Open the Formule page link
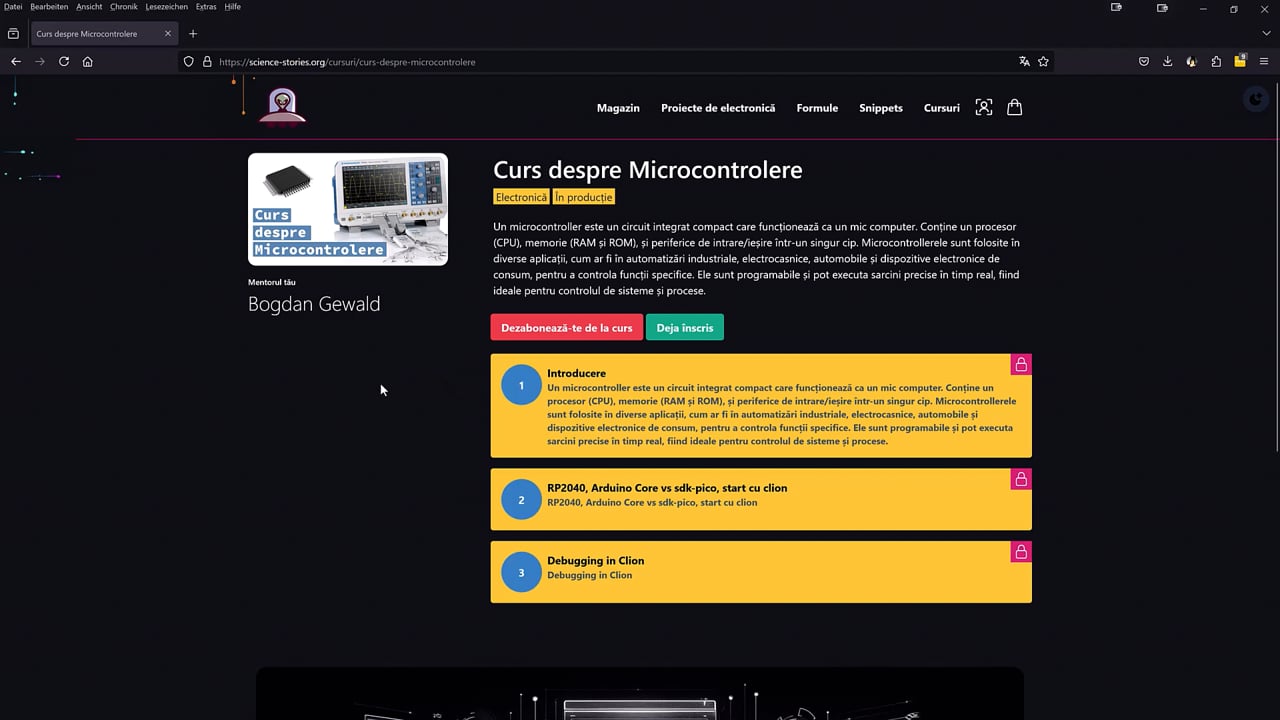This screenshot has height=720, width=1280. [x=817, y=108]
